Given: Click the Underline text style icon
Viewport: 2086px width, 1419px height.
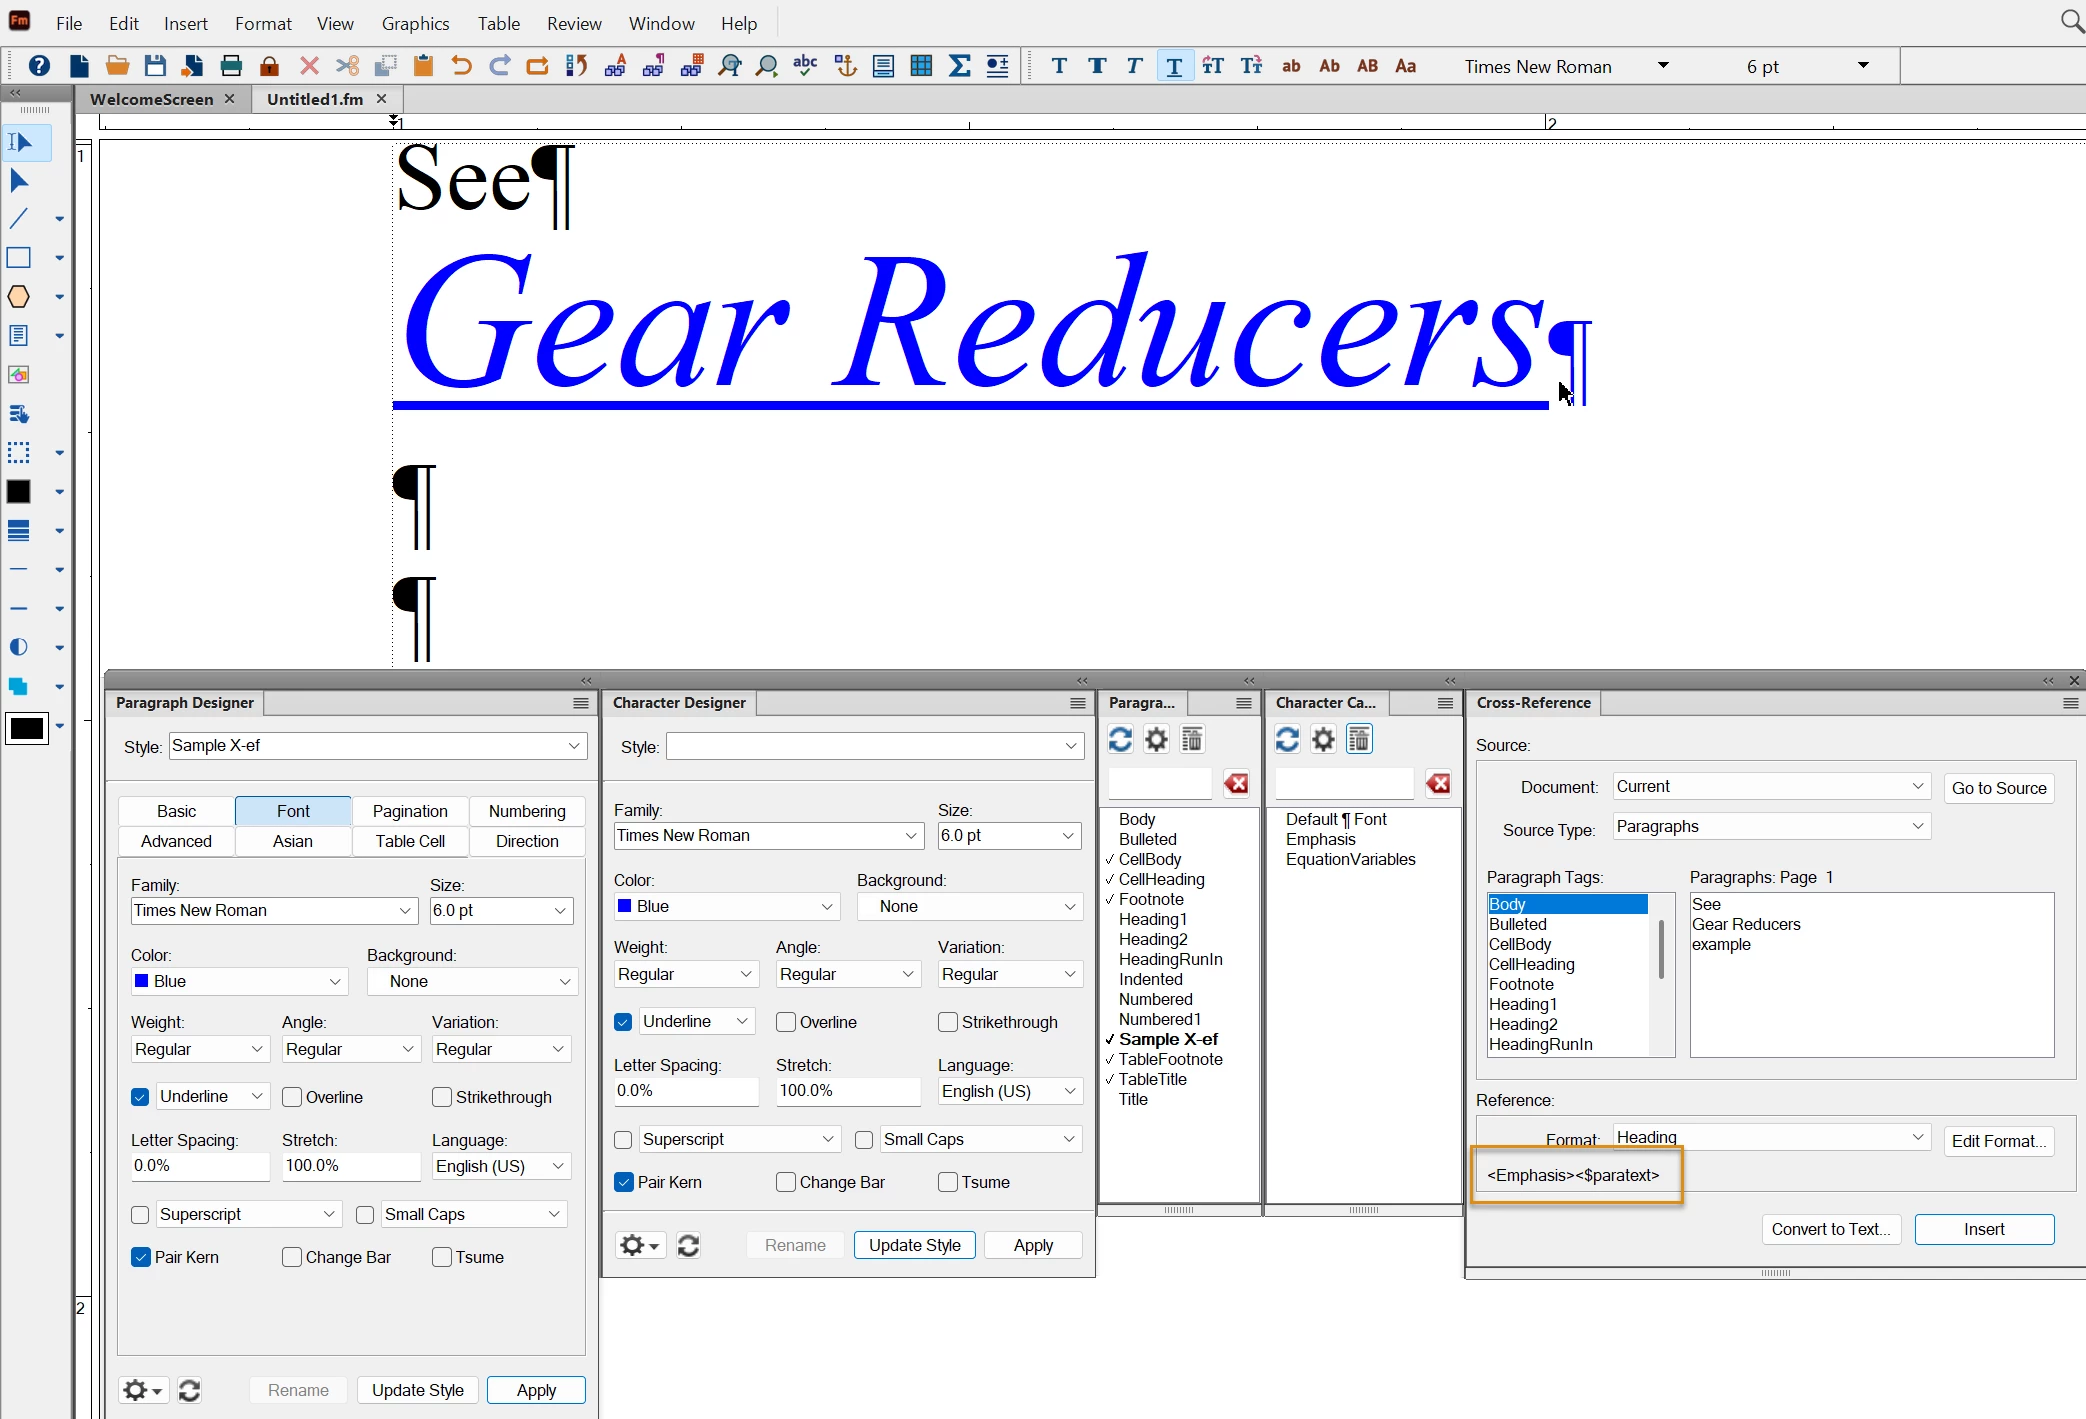Looking at the screenshot, I should tap(1174, 66).
